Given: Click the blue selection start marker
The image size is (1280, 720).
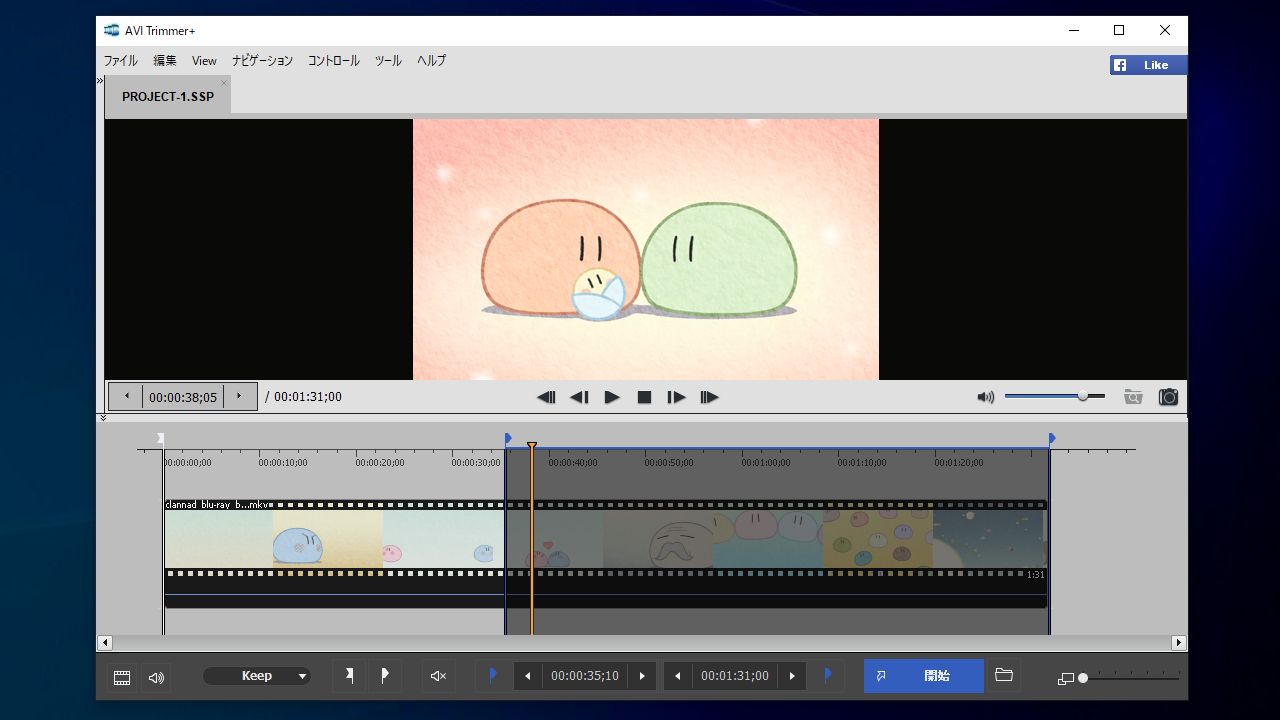Looking at the screenshot, I should pyautogui.click(x=508, y=438).
